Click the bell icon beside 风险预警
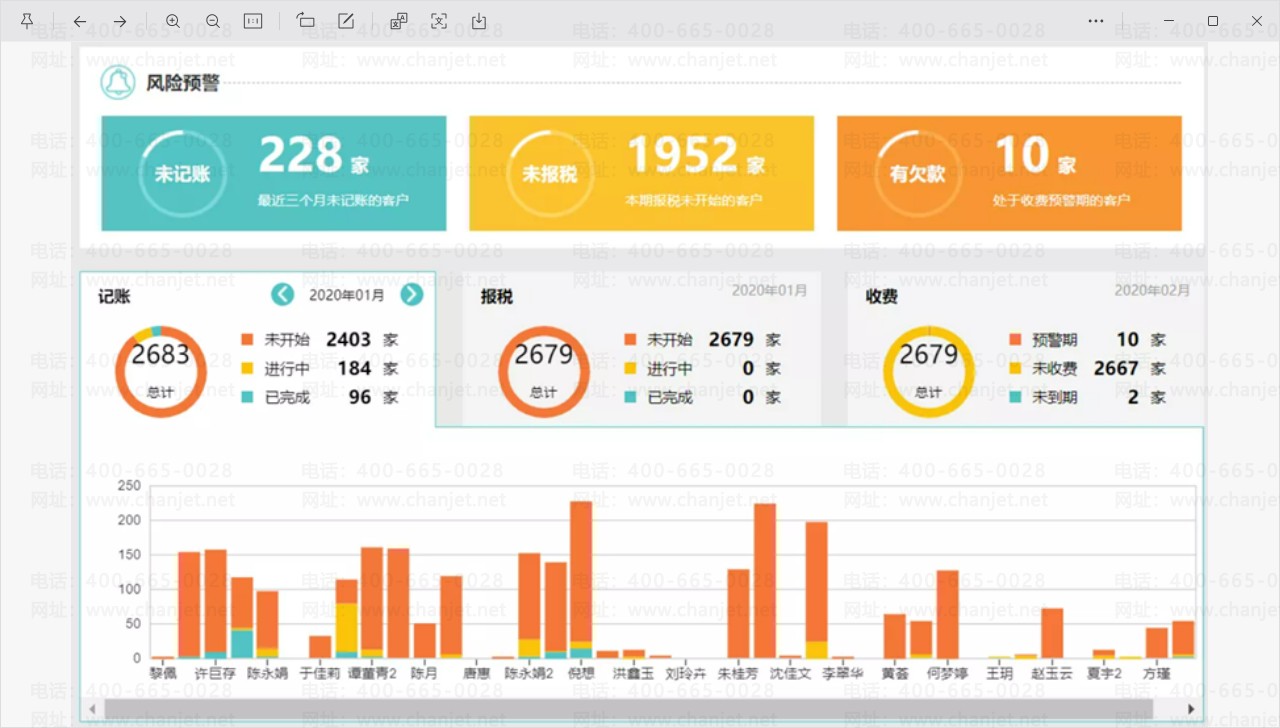Screen dimensions: 1280x728 point(118,82)
